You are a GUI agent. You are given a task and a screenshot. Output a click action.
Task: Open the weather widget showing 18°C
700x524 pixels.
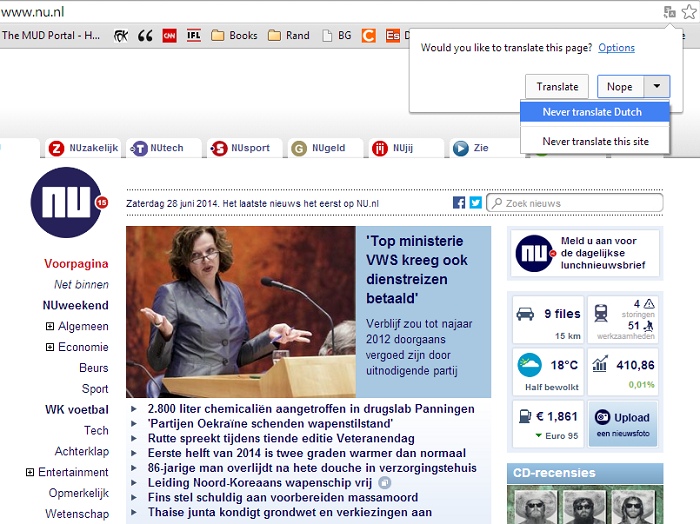pyautogui.click(x=546, y=370)
